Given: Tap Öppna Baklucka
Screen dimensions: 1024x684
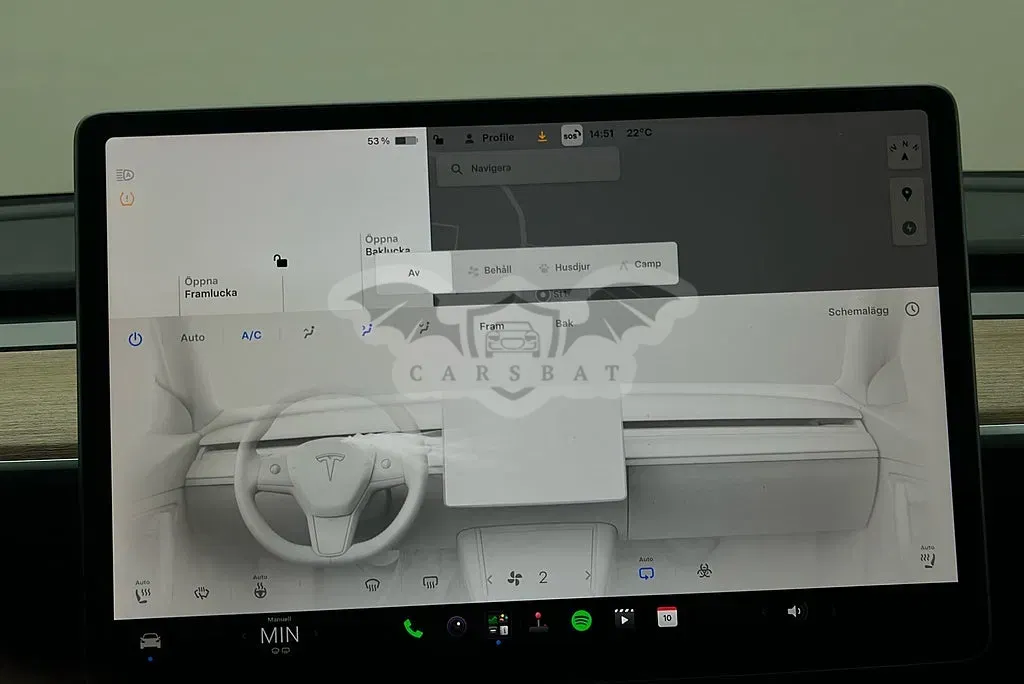Looking at the screenshot, I should (388, 245).
